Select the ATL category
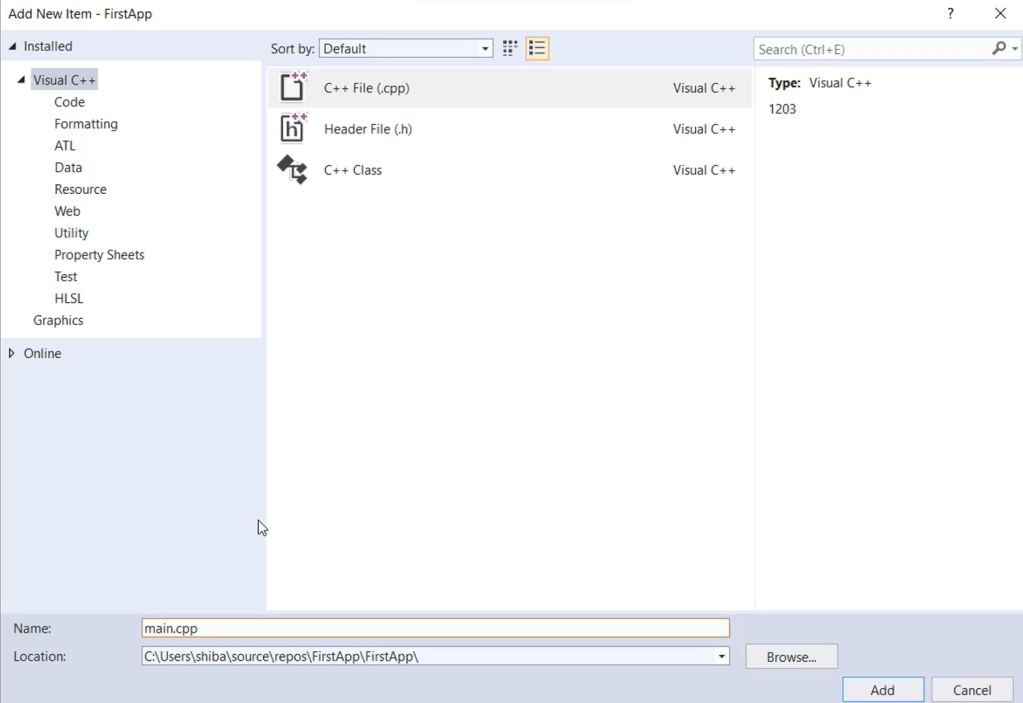 tap(65, 145)
